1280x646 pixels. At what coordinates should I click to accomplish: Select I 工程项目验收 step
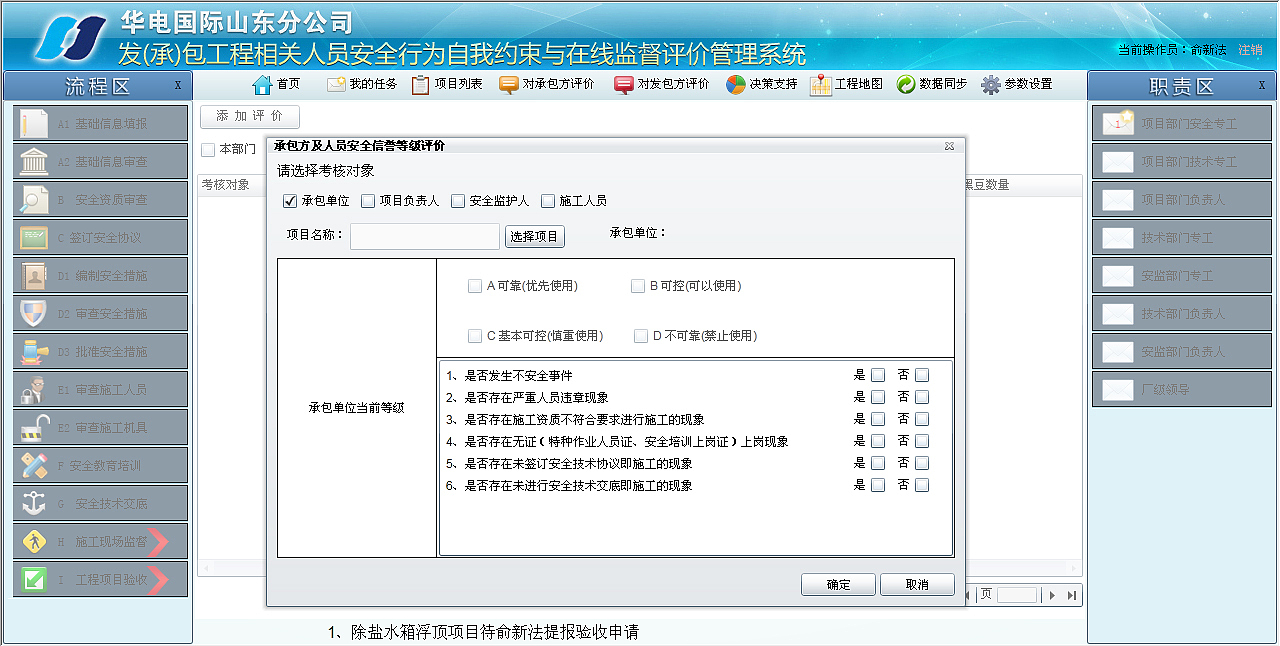point(101,579)
